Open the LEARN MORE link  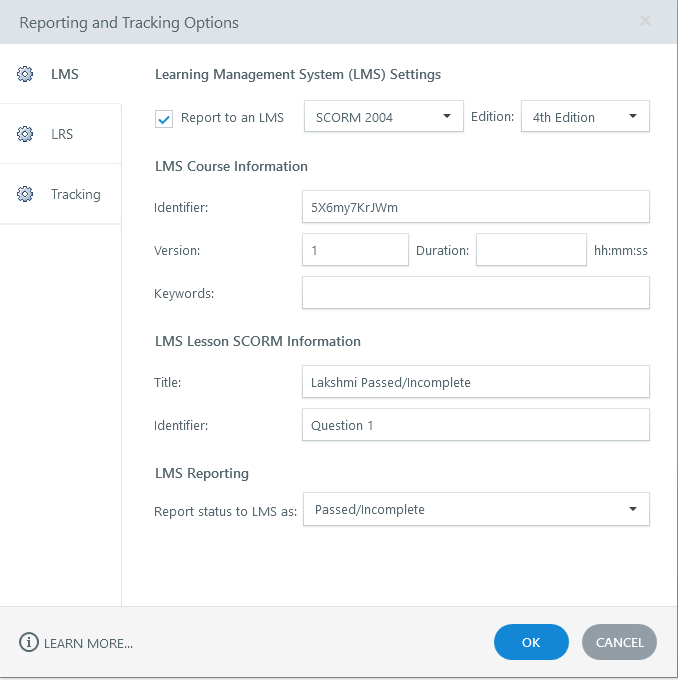coord(88,643)
